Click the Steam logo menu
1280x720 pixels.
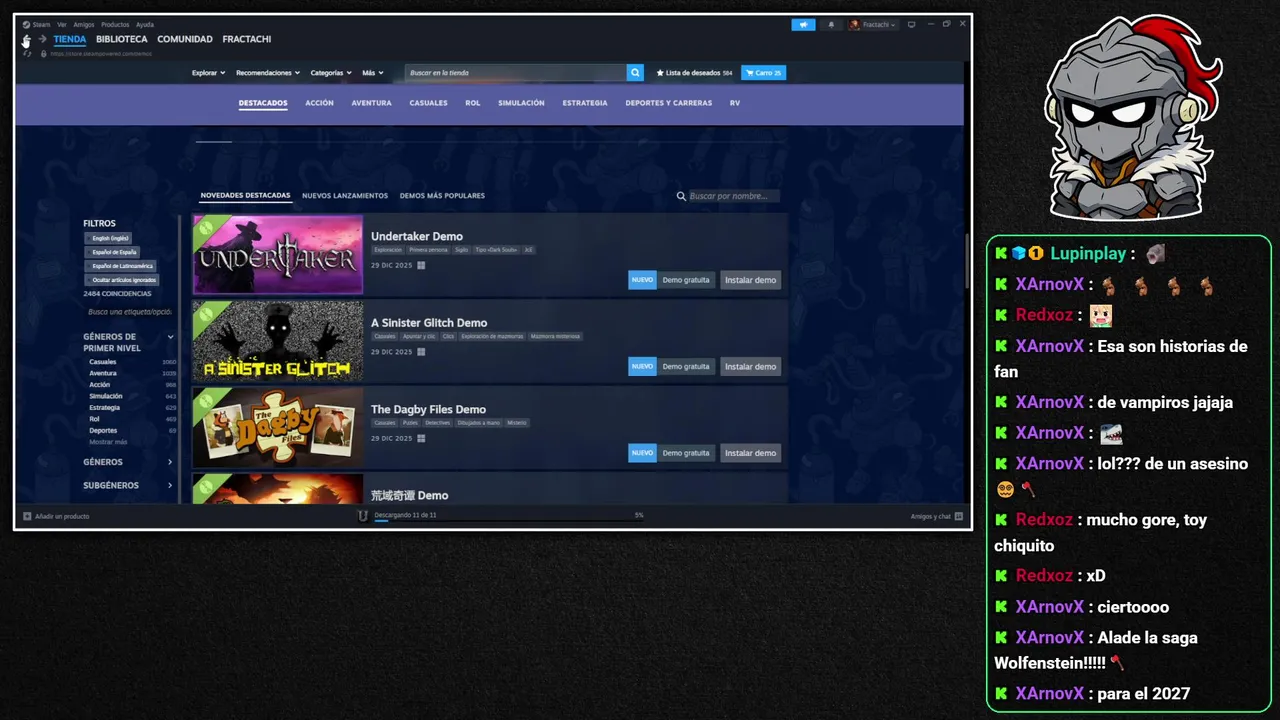[26, 24]
